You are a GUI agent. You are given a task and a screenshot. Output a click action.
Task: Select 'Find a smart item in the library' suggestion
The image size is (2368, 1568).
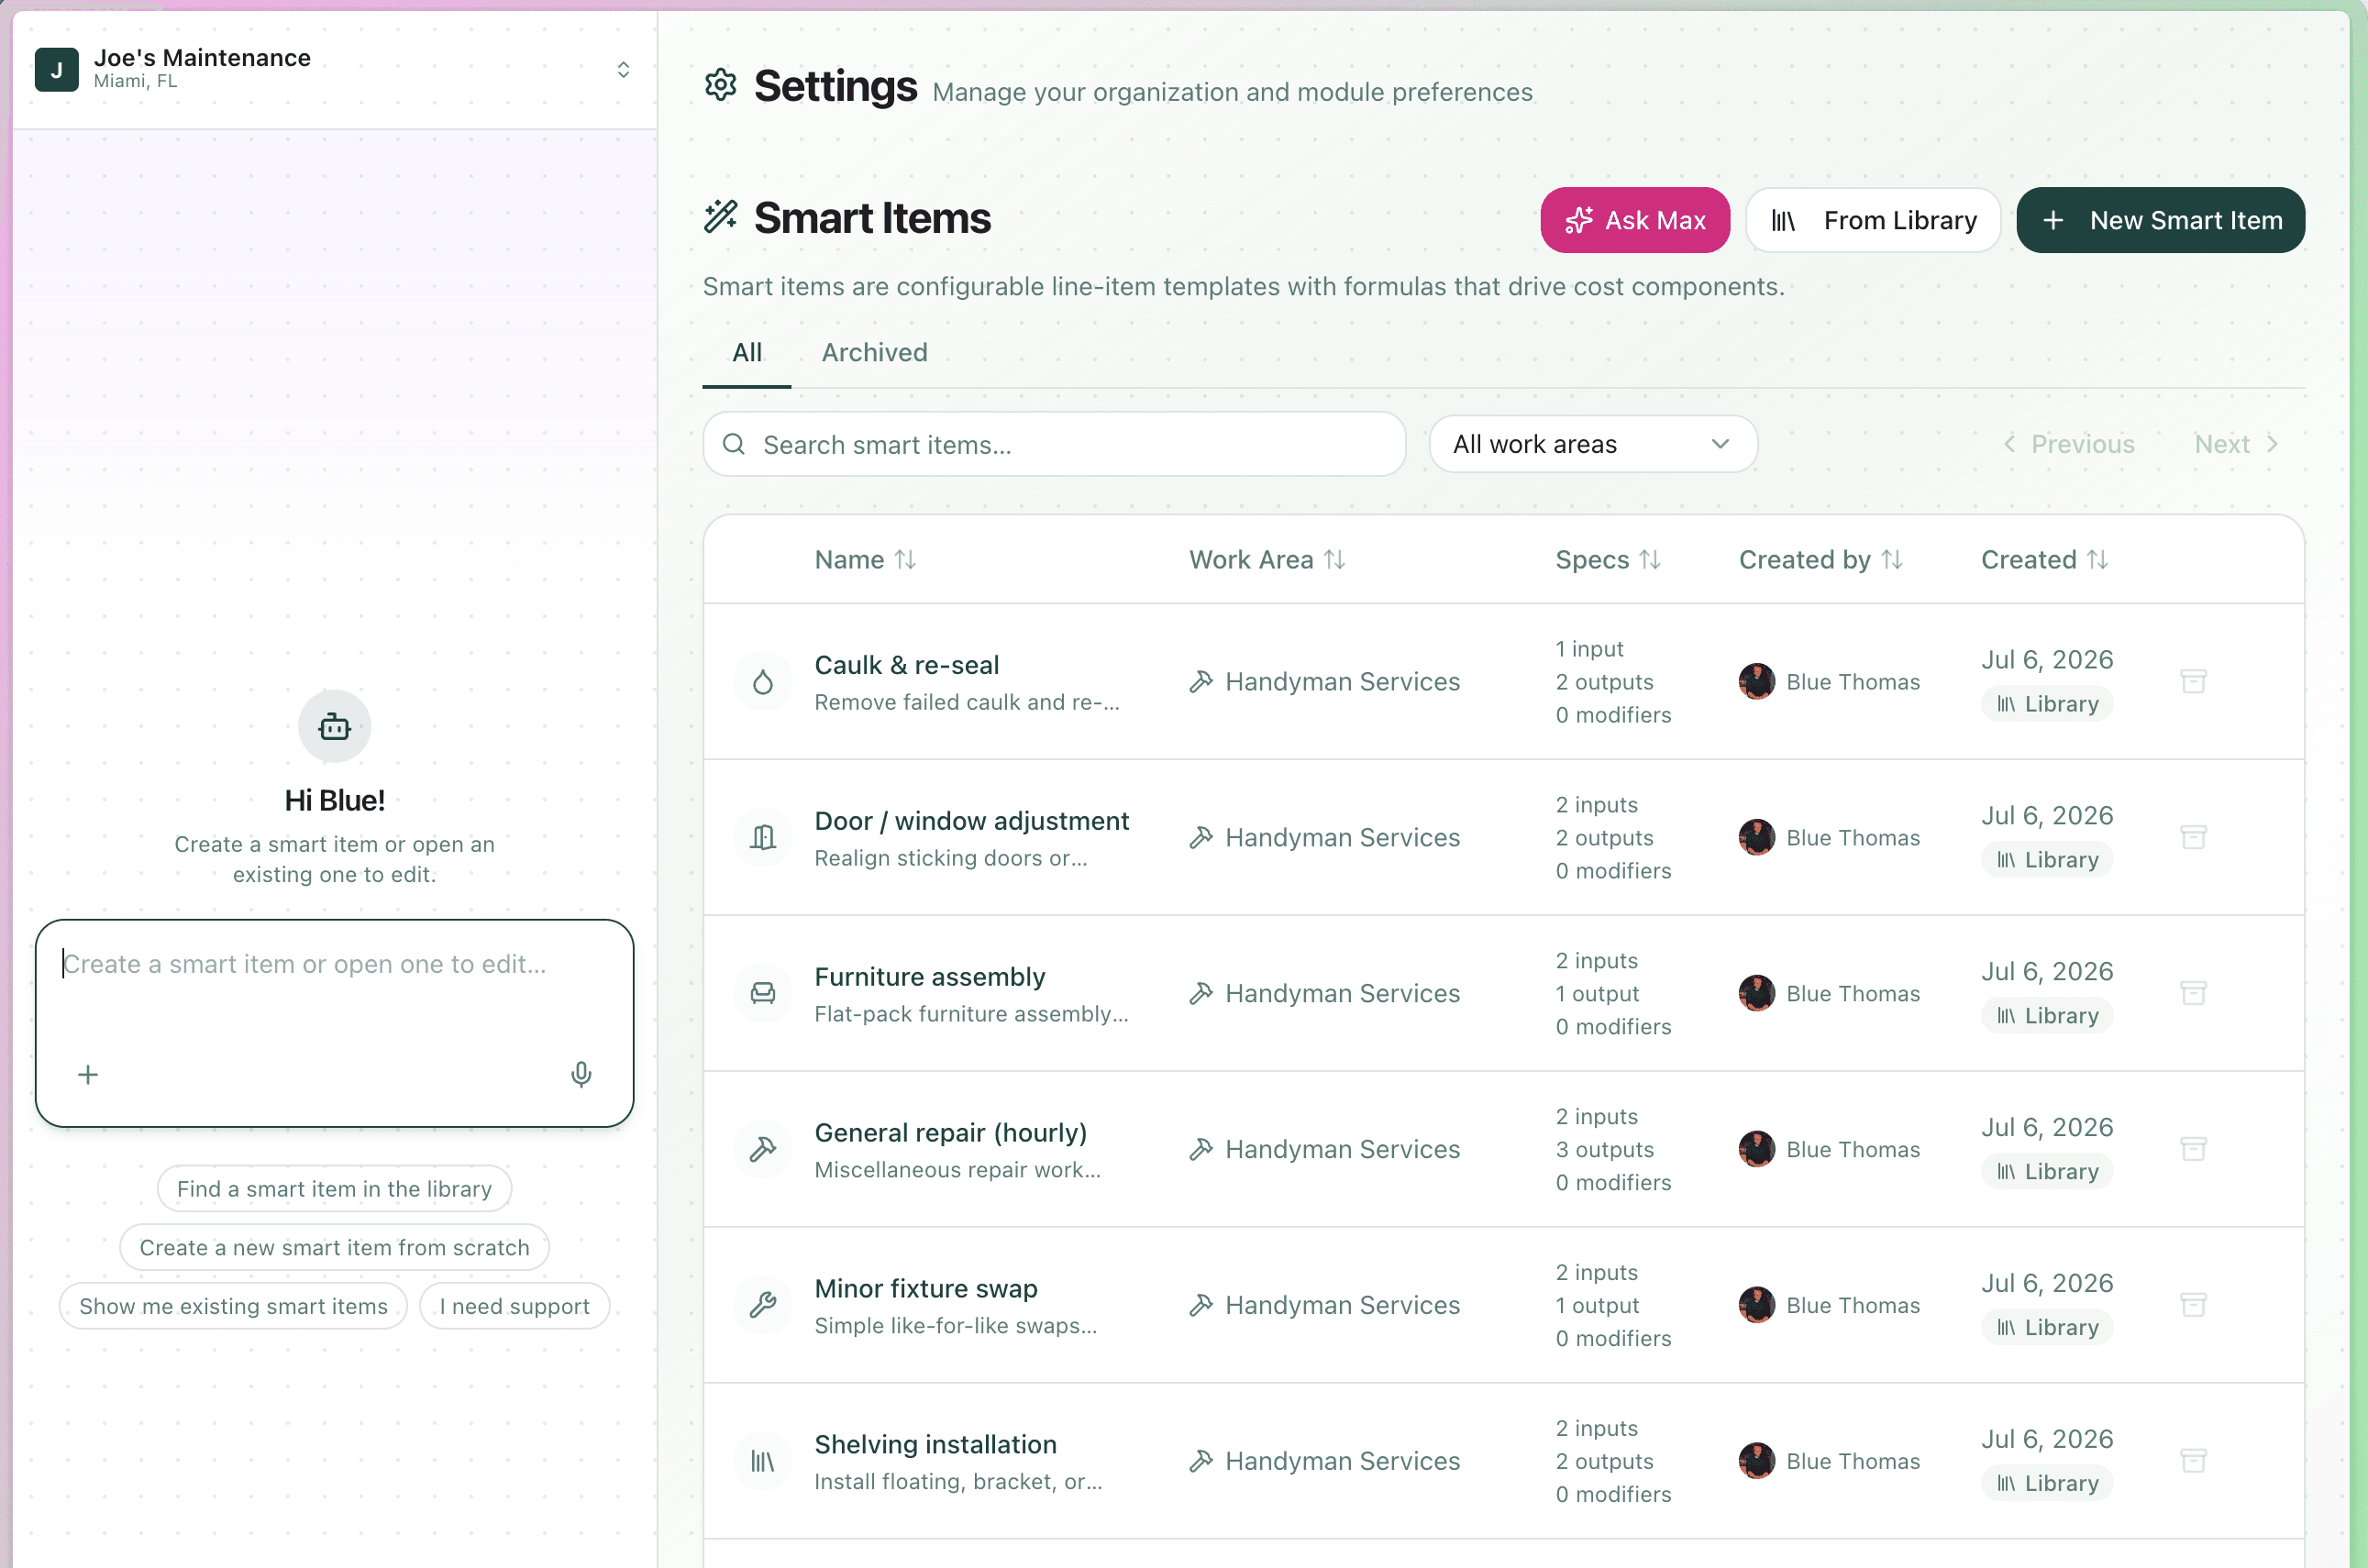[334, 1188]
